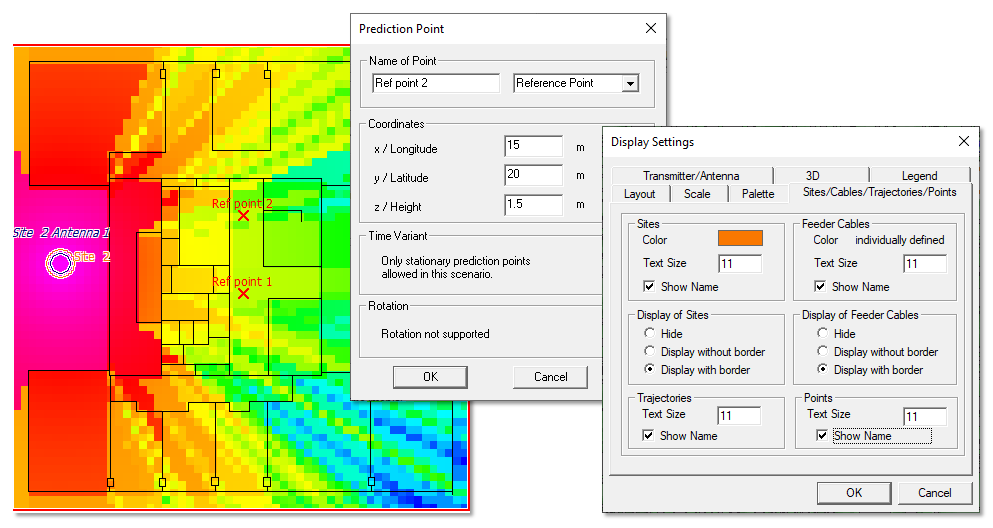
Task: Disable Show Name for Points
Action: pos(822,436)
